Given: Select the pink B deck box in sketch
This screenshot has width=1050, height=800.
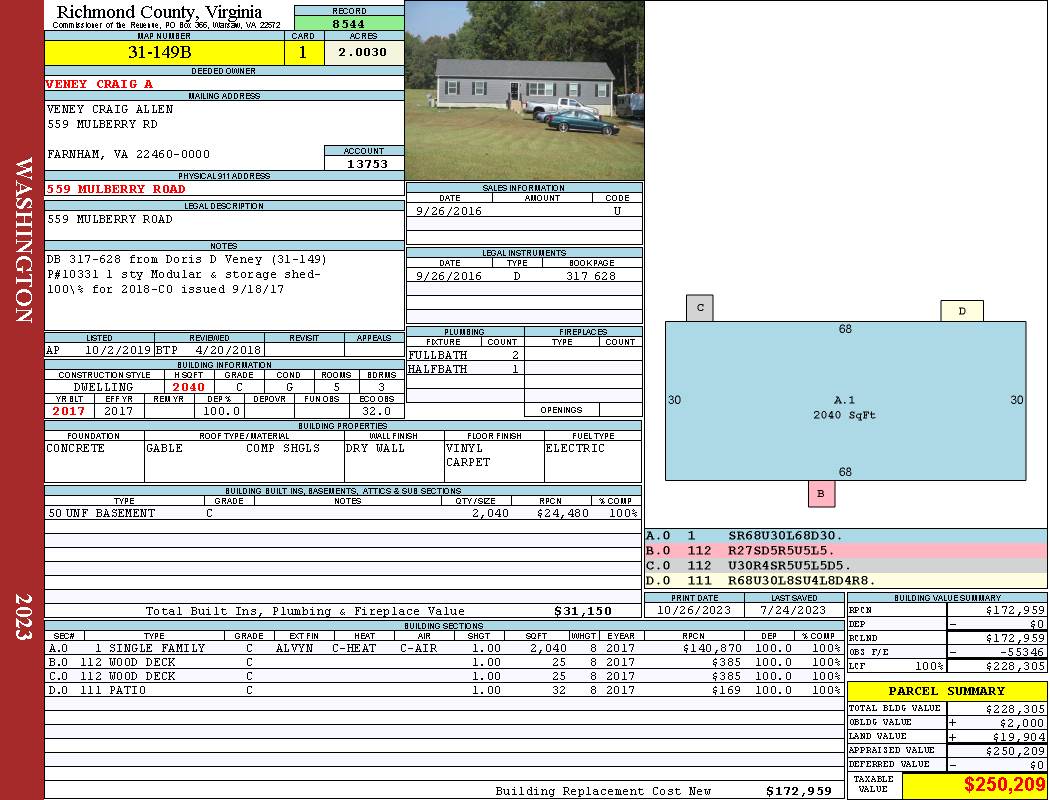Looking at the screenshot, I should pos(820,494).
